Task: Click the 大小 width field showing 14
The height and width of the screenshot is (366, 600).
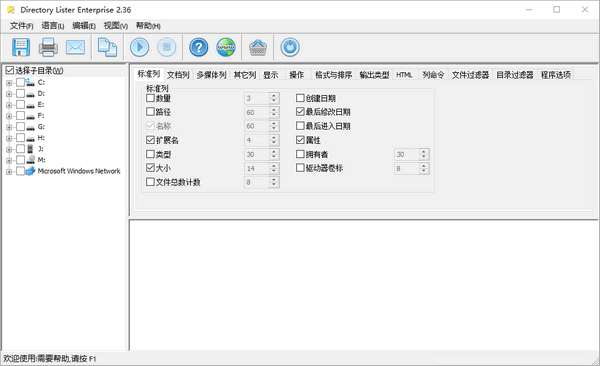Action: (x=256, y=168)
